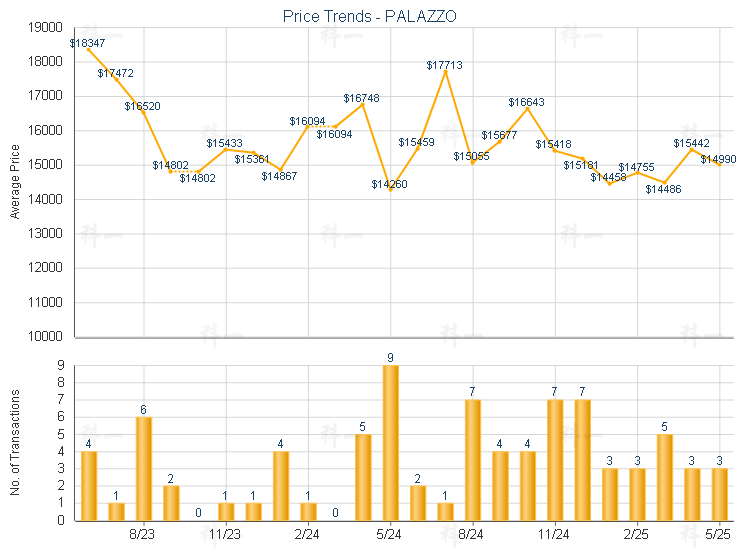Select the 8/23 date axis label
The image size is (740, 550).
[143, 535]
